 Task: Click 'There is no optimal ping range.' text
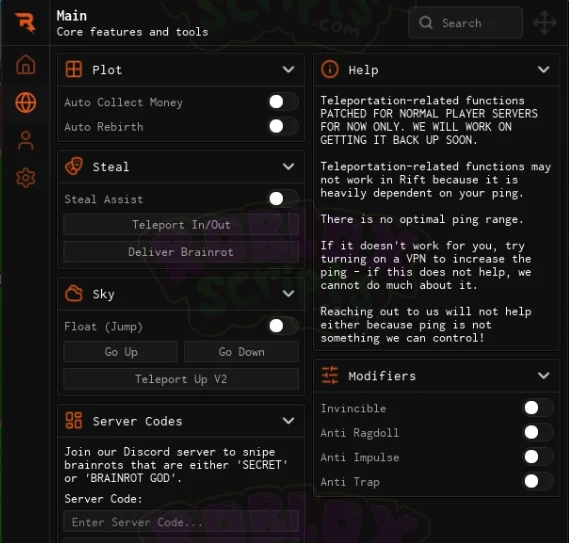422,219
